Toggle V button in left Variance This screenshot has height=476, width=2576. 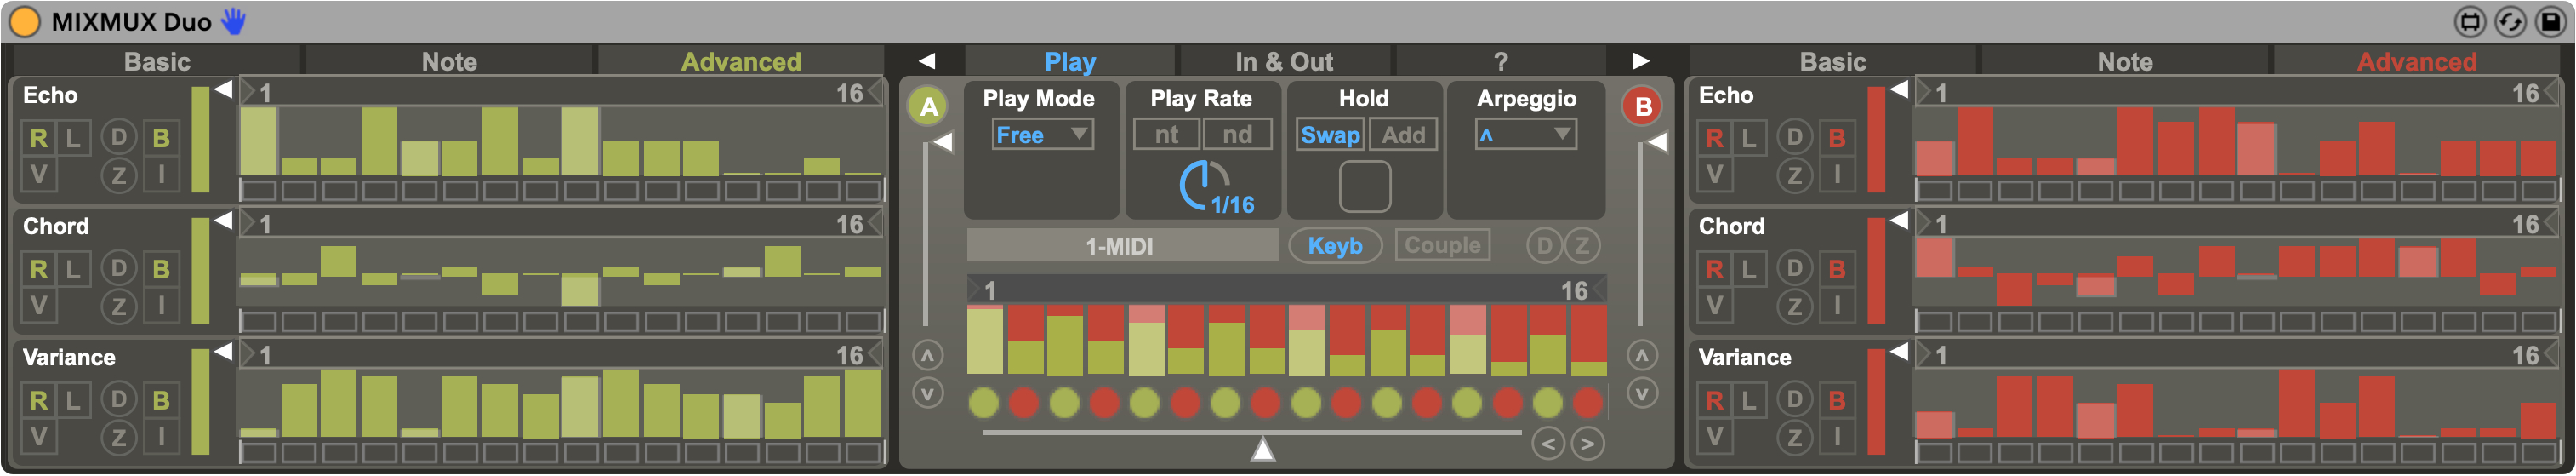[38, 436]
